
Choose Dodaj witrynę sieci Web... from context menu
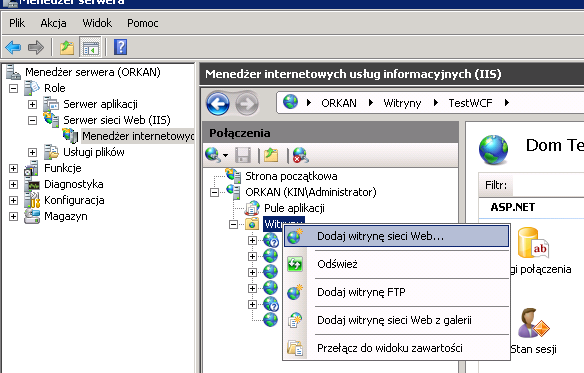(x=396, y=236)
